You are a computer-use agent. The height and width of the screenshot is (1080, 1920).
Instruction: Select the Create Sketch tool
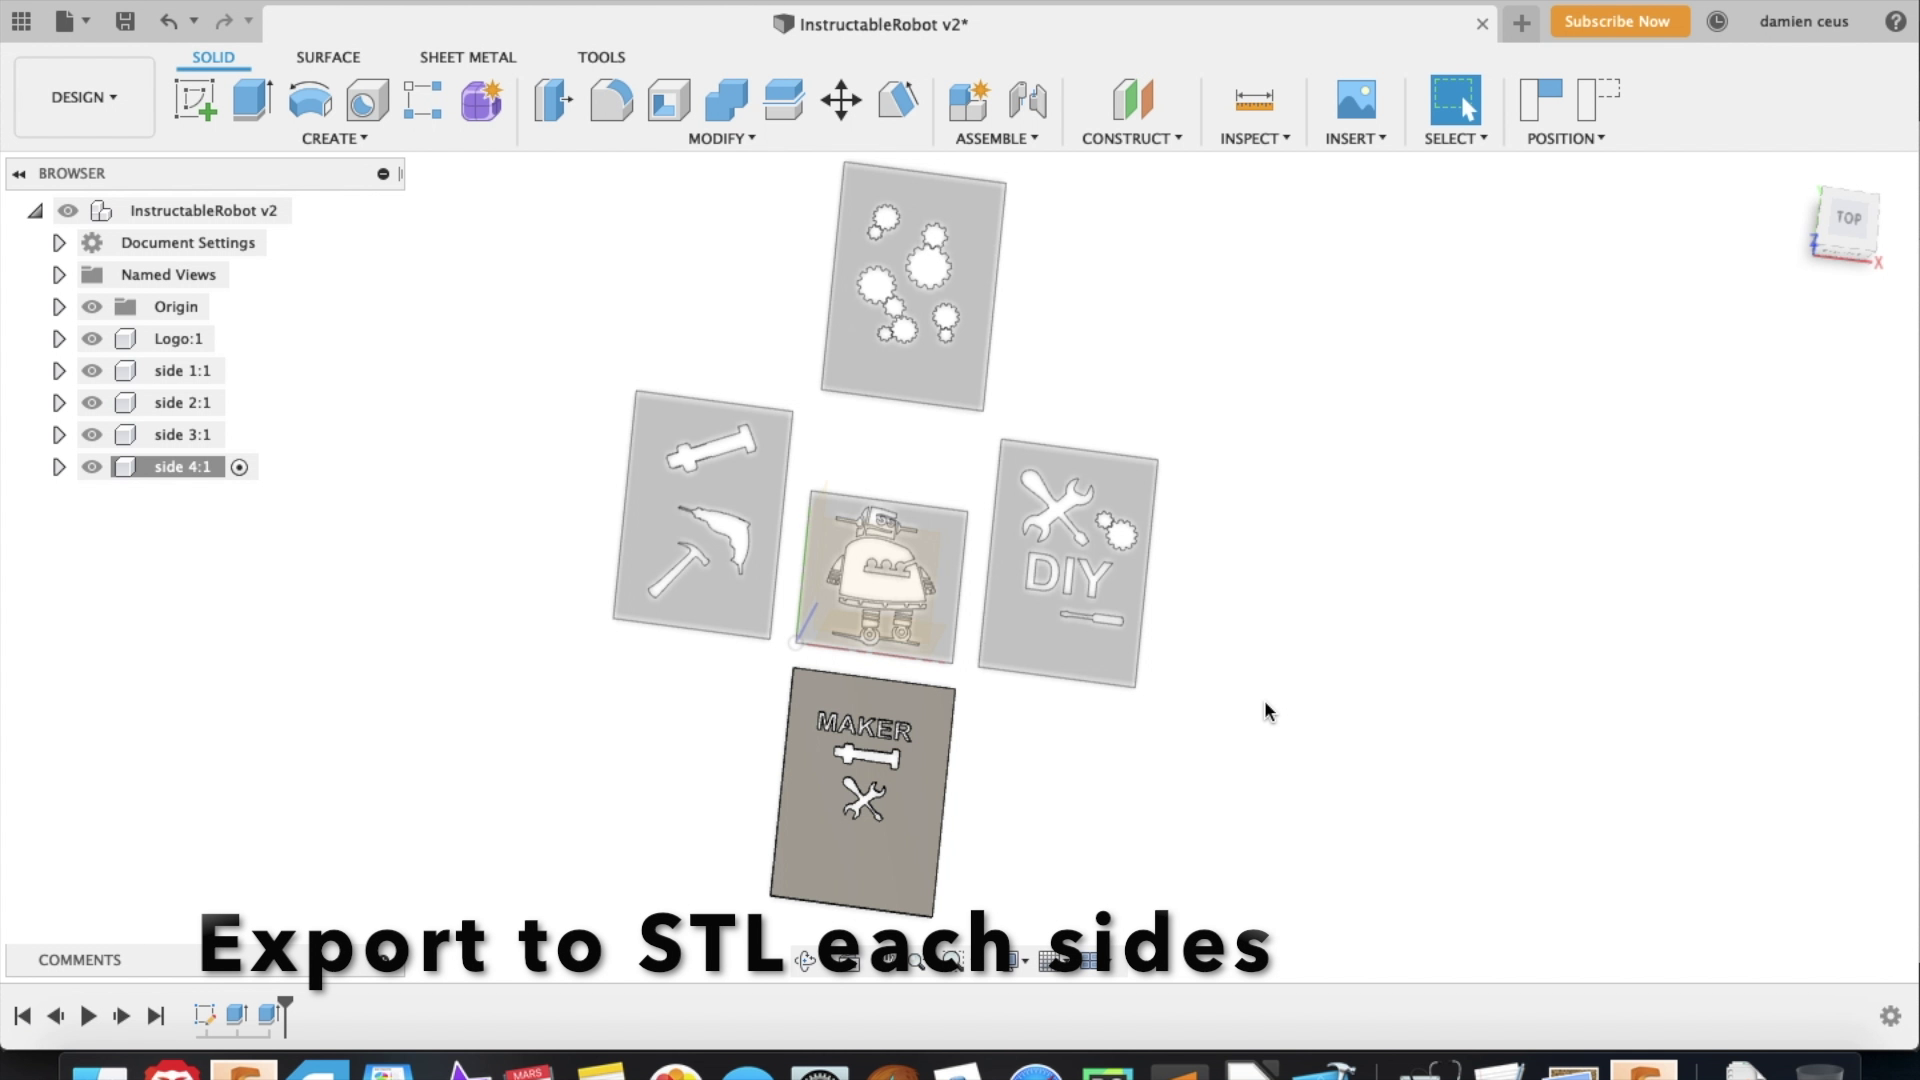click(x=195, y=101)
